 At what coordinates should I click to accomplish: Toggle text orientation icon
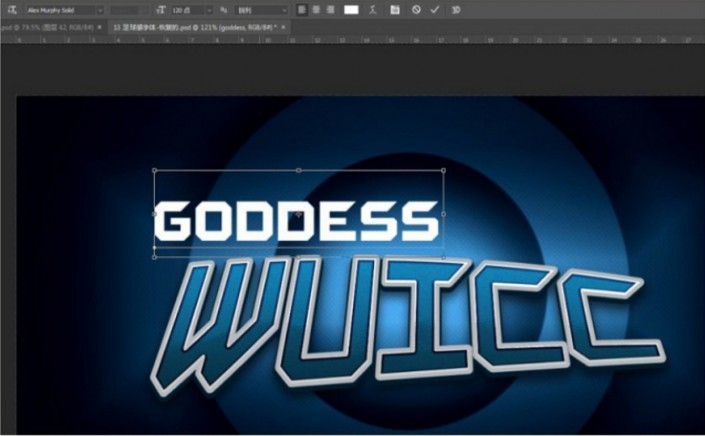tap(12, 10)
